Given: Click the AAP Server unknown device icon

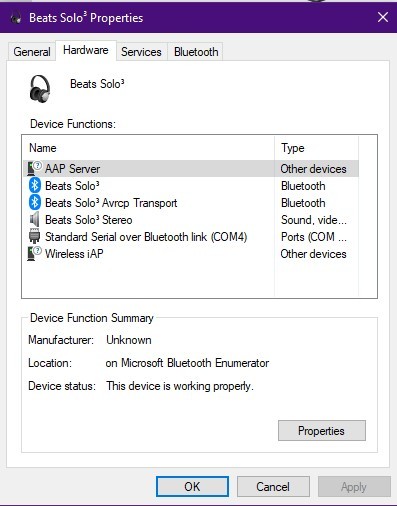Looking at the screenshot, I should 34,168.
